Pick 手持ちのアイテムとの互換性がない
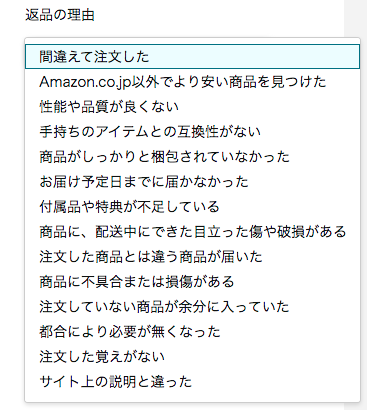367x410 pixels. pyautogui.click(x=192, y=132)
